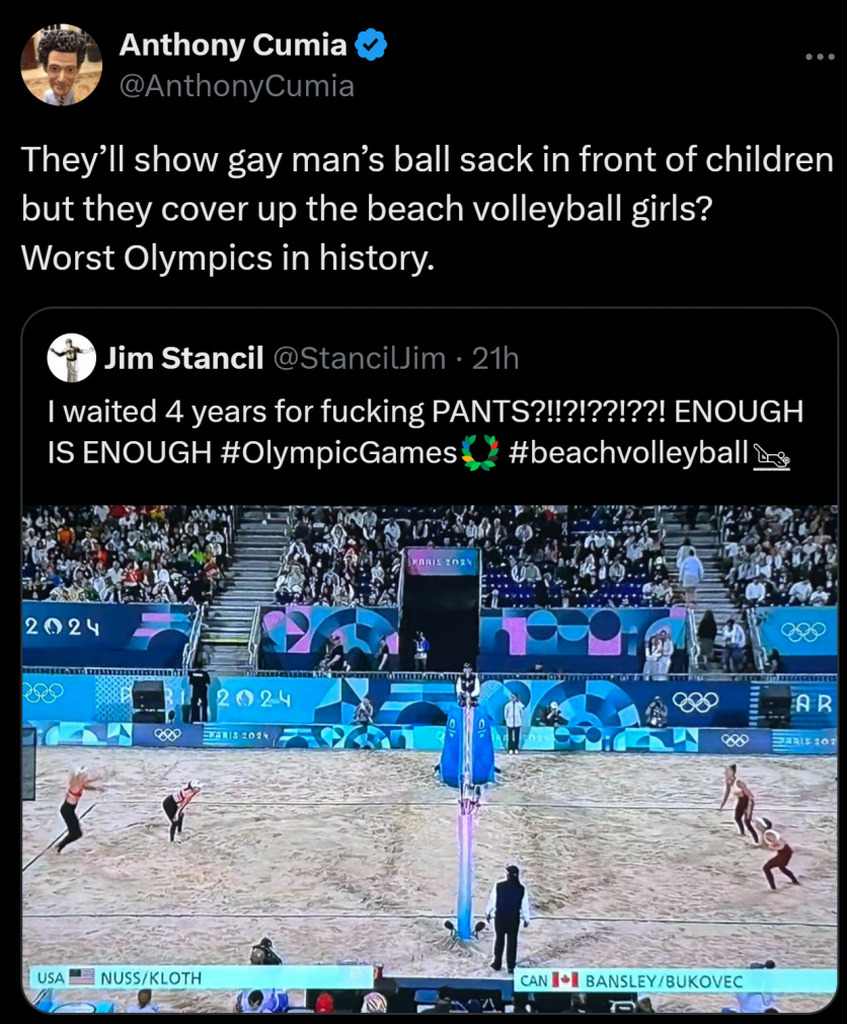Image resolution: width=847 pixels, height=1024 pixels.
Task: Click the 21h timestamp
Action: click(495, 359)
